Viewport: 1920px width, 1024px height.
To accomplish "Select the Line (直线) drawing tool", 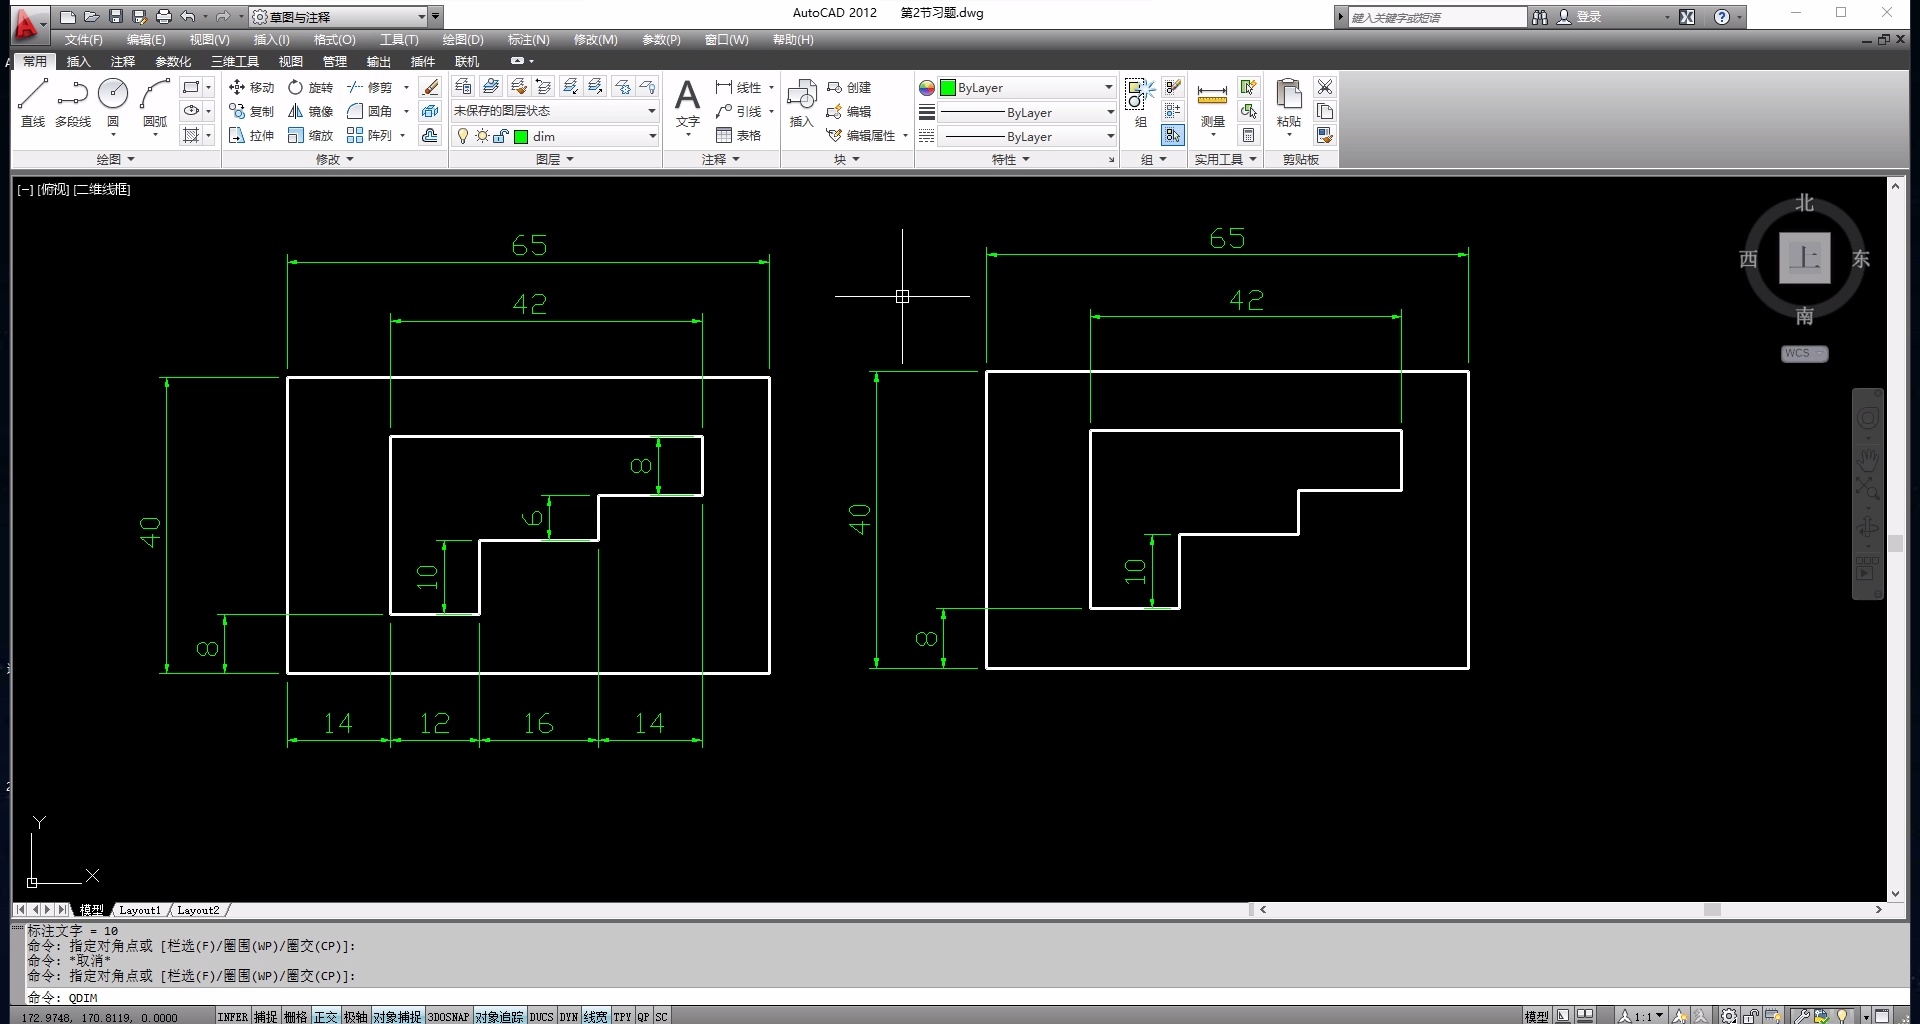I will point(32,102).
